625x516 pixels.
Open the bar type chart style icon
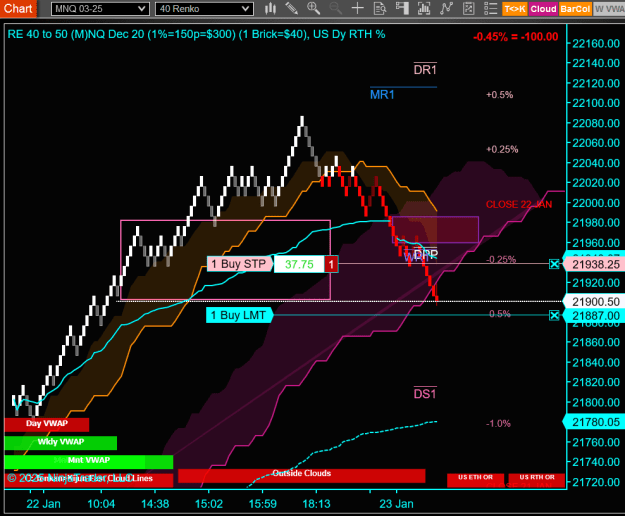(x=270, y=8)
